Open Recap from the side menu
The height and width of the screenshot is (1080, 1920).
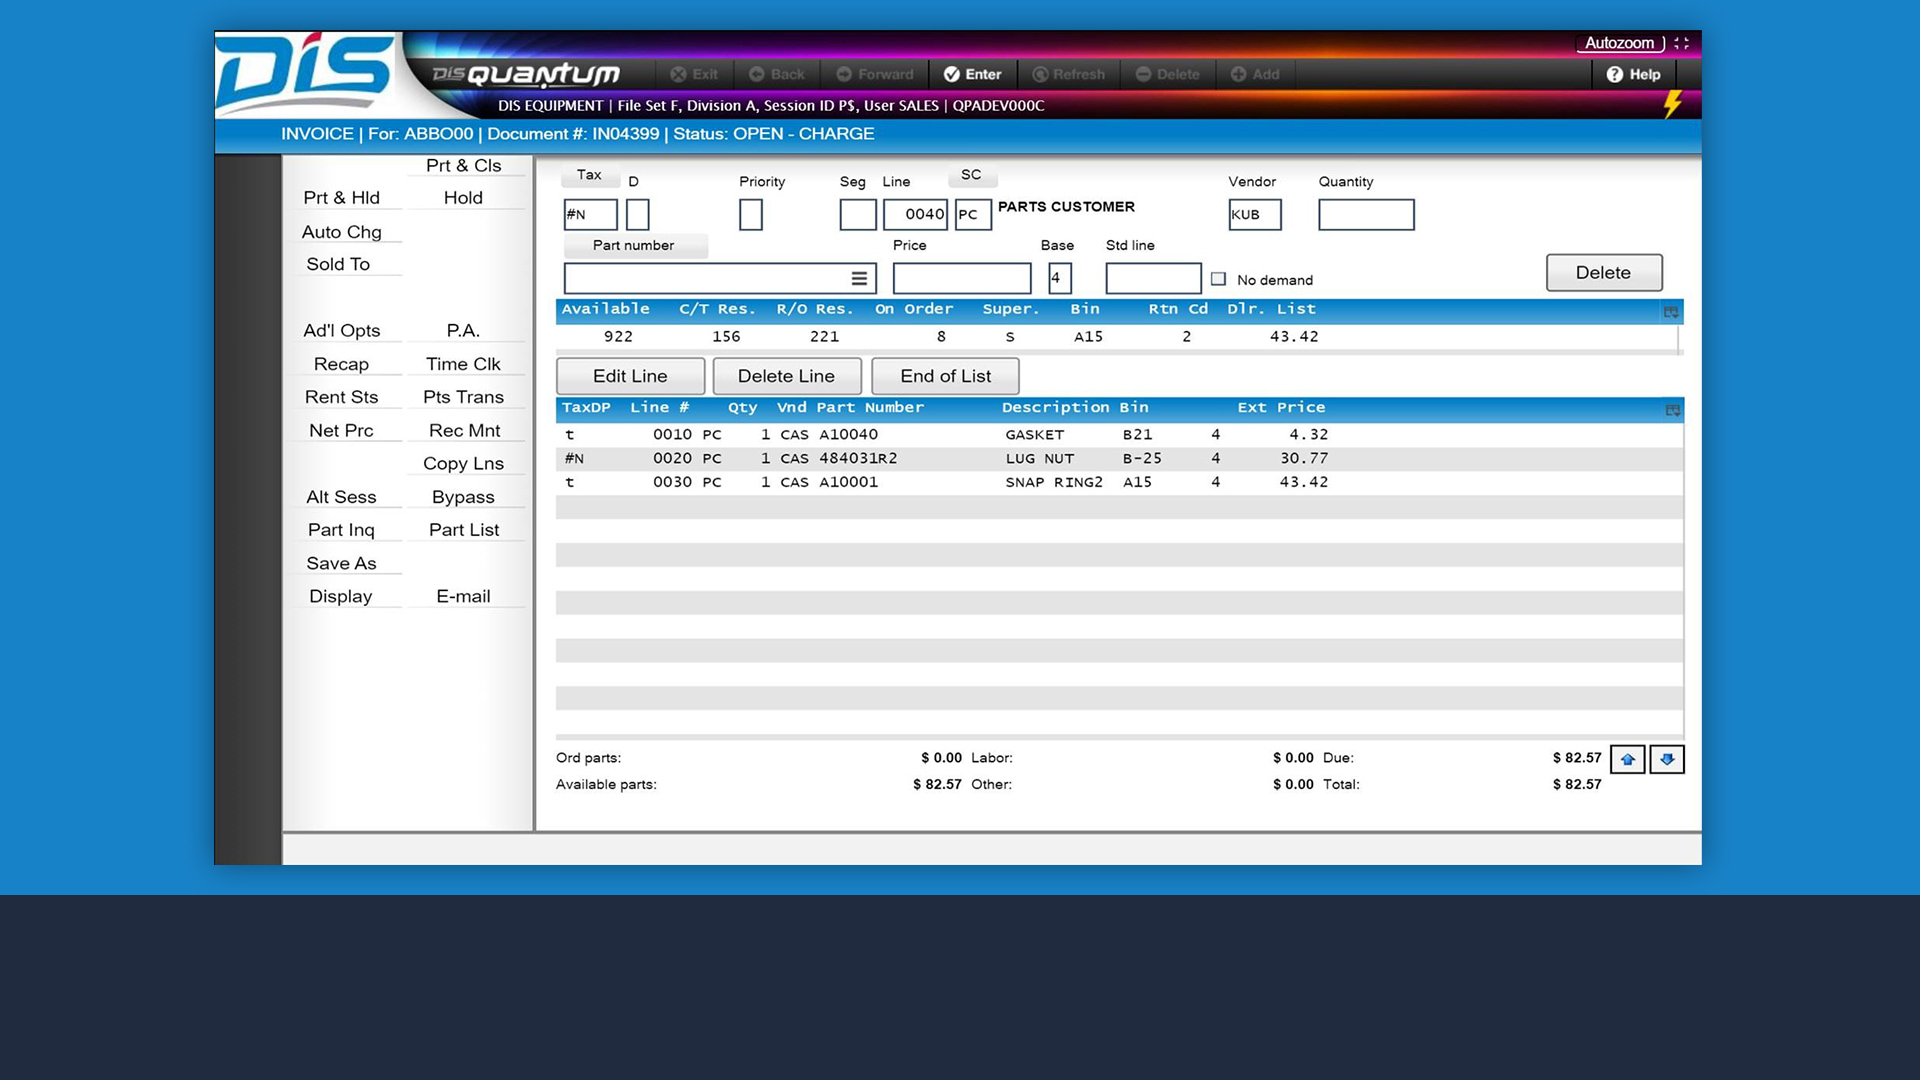coord(342,364)
